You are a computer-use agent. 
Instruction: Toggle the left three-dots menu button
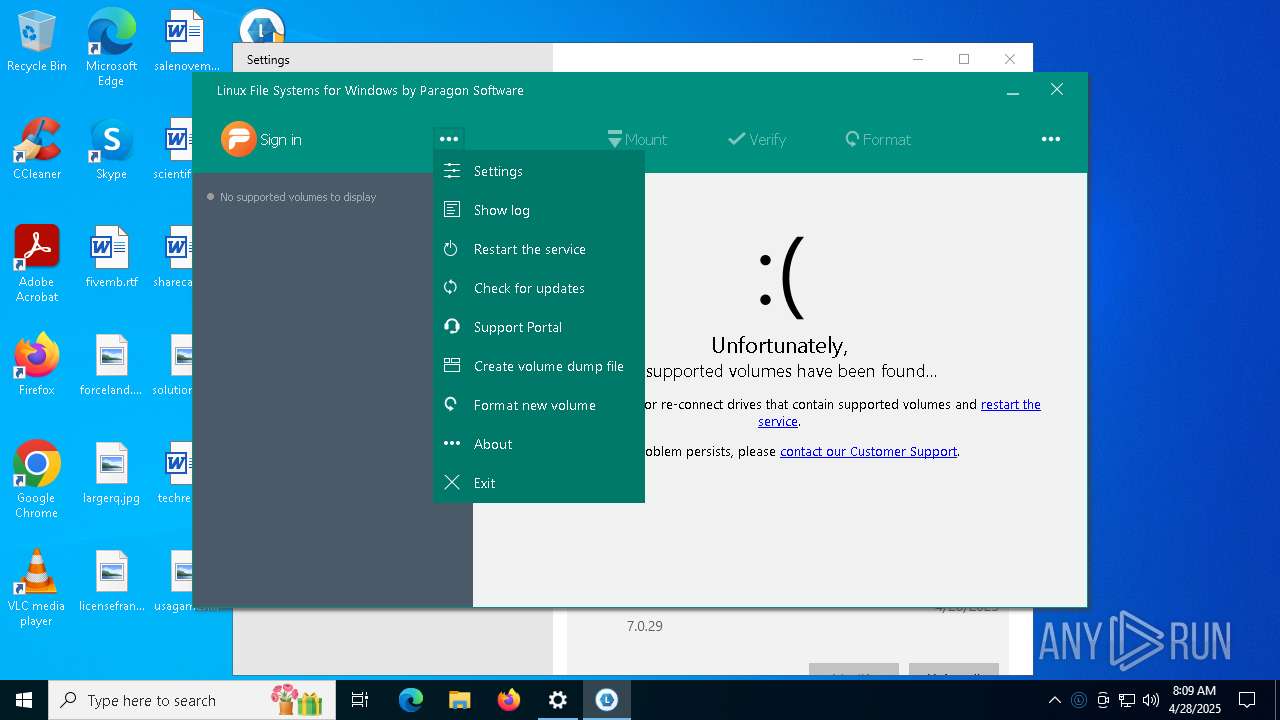(x=449, y=139)
